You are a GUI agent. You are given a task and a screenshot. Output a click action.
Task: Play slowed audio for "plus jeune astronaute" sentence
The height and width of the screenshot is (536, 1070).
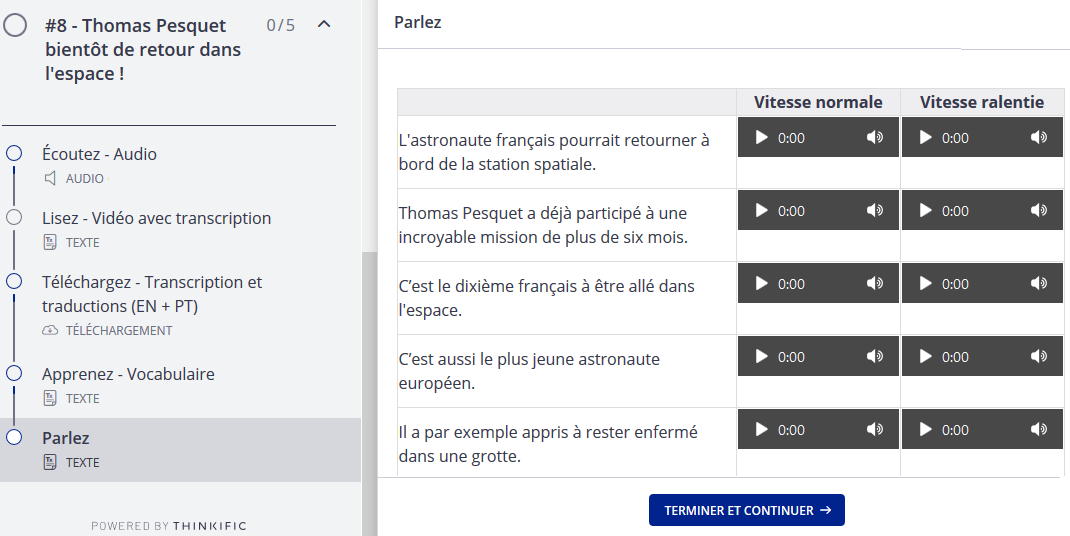926,357
